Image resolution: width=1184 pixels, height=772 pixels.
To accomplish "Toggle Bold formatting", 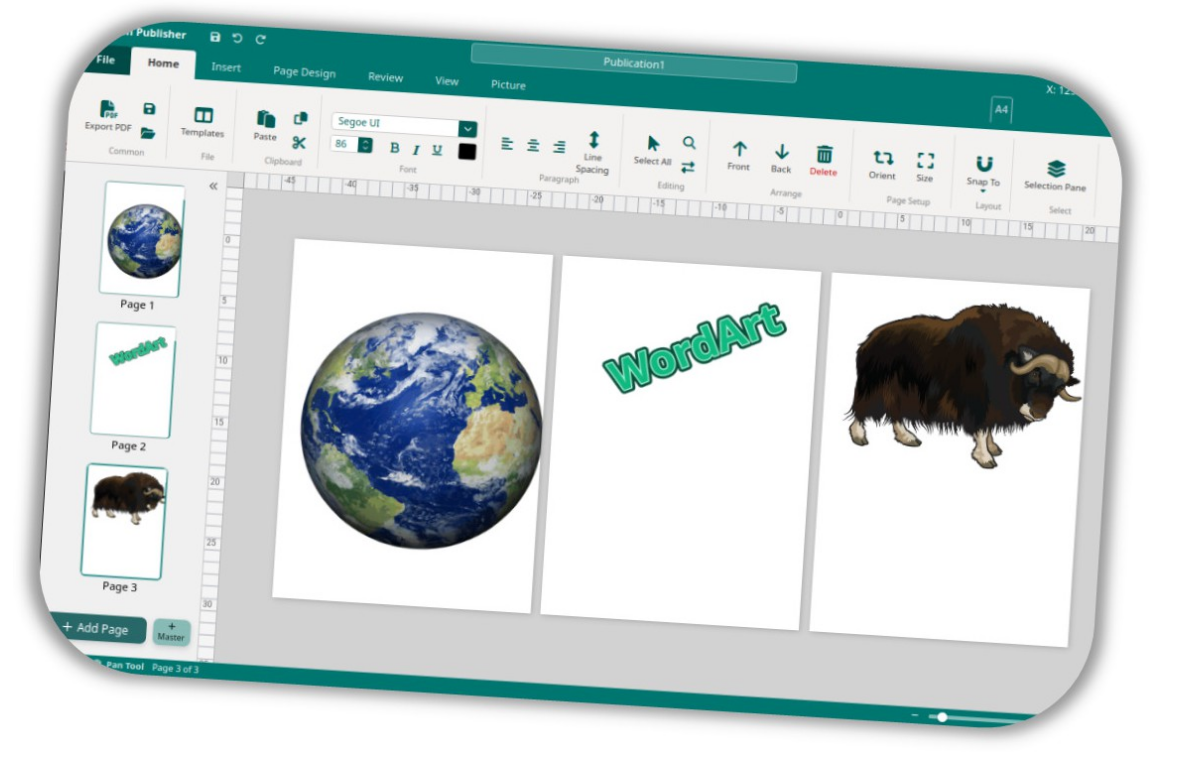I will 394,147.
